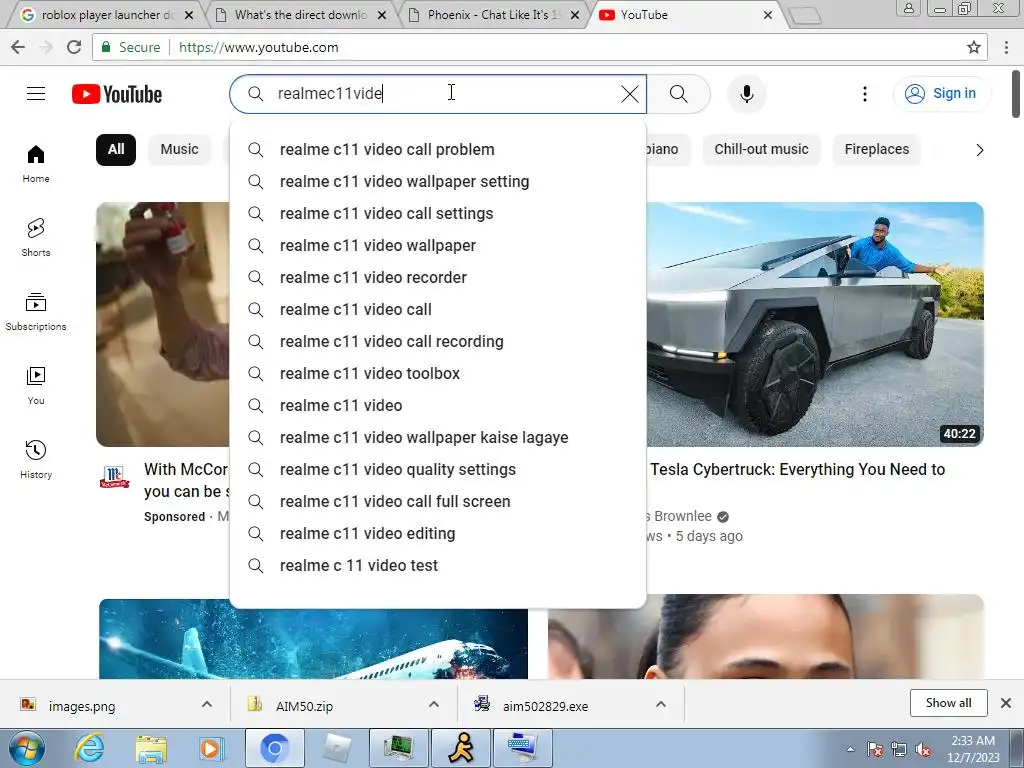Screen dimensions: 1024x768
Task: Start voice search with microphone icon
Action: (x=746, y=94)
